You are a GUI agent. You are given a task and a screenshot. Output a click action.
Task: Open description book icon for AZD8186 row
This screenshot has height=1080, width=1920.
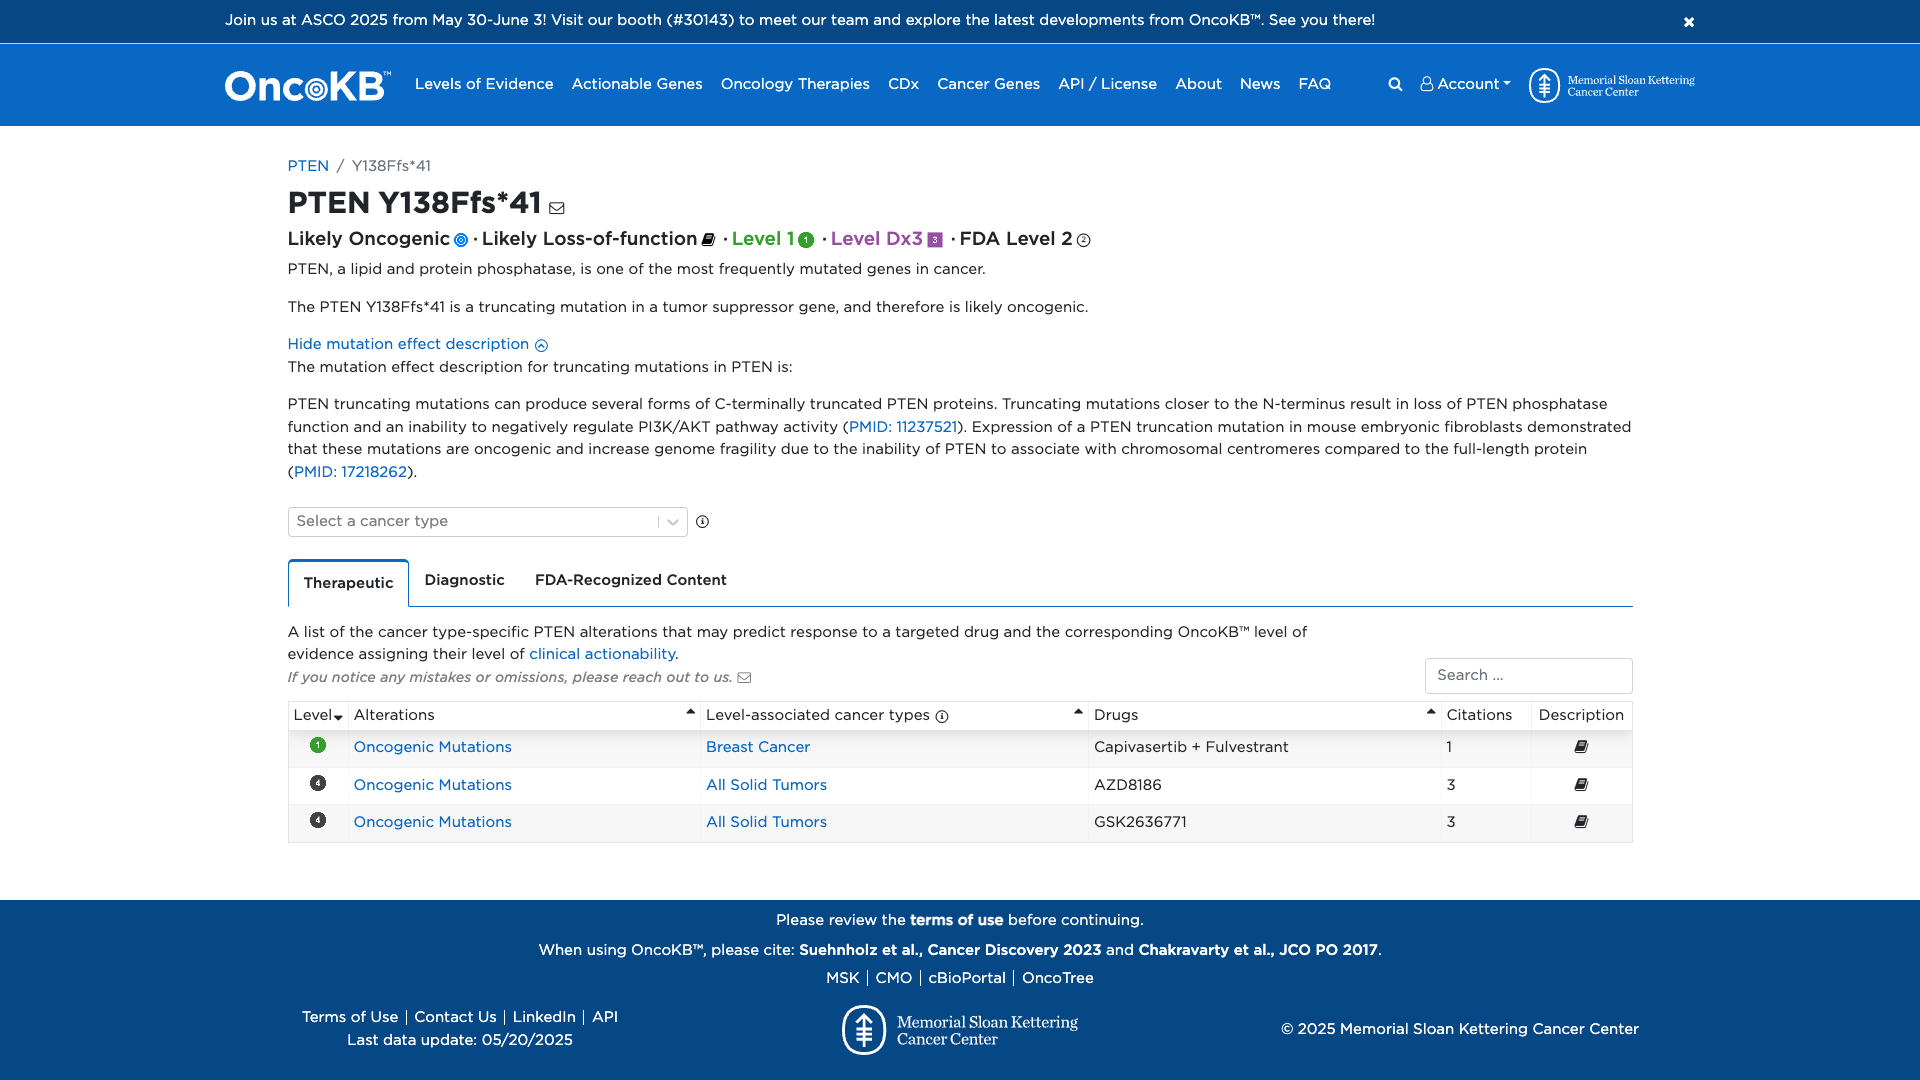[1581, 785]
